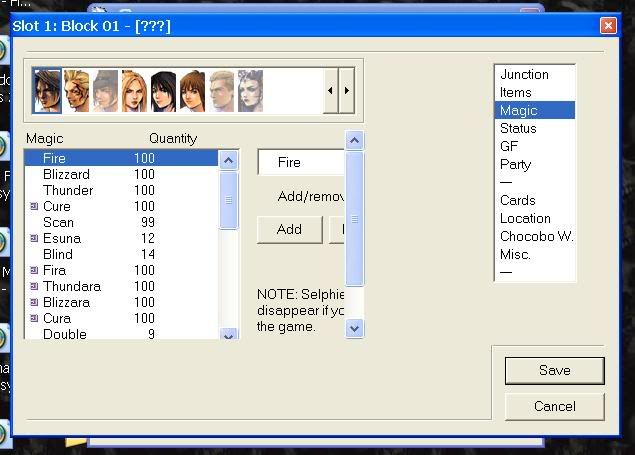Open the Magic section

[x=535, y=110]
